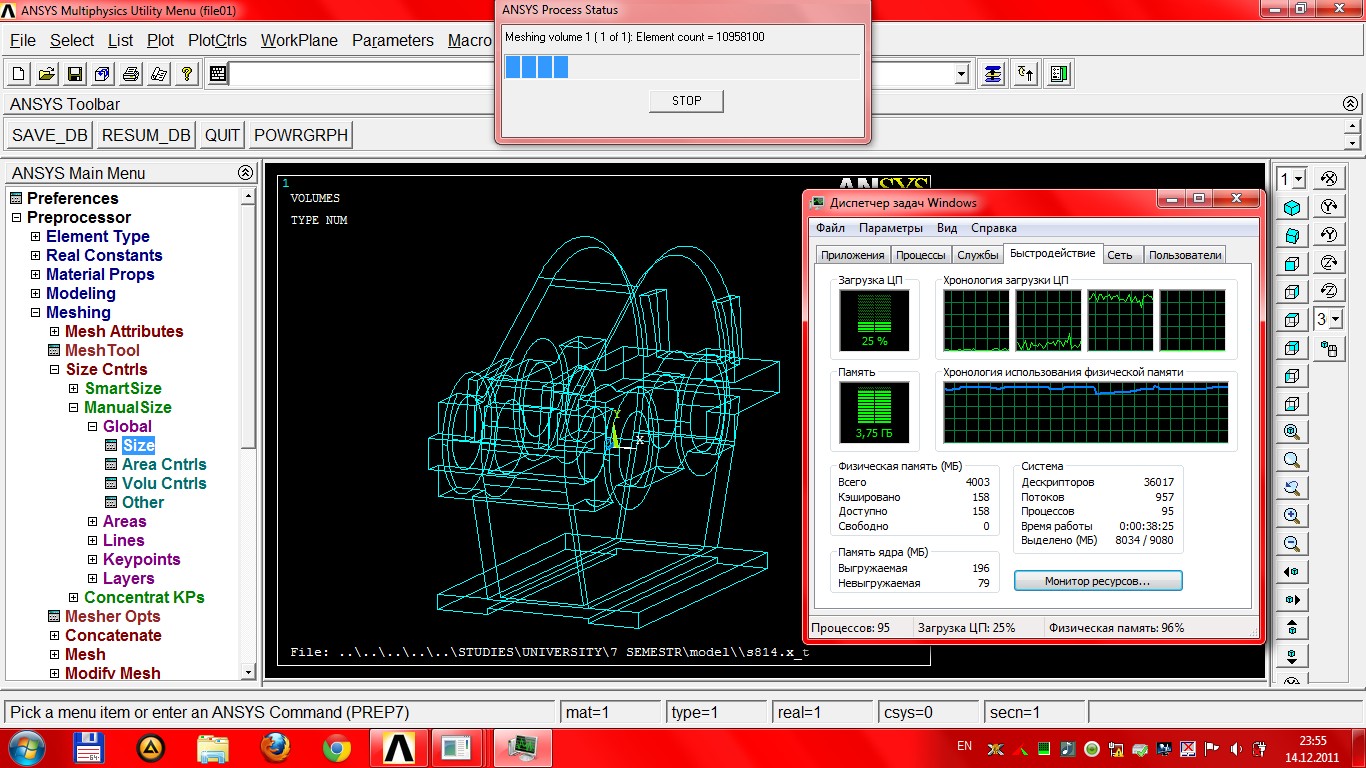Collapse the ManualSize node
1366x768 pixels.
click(x=74, y=408)
